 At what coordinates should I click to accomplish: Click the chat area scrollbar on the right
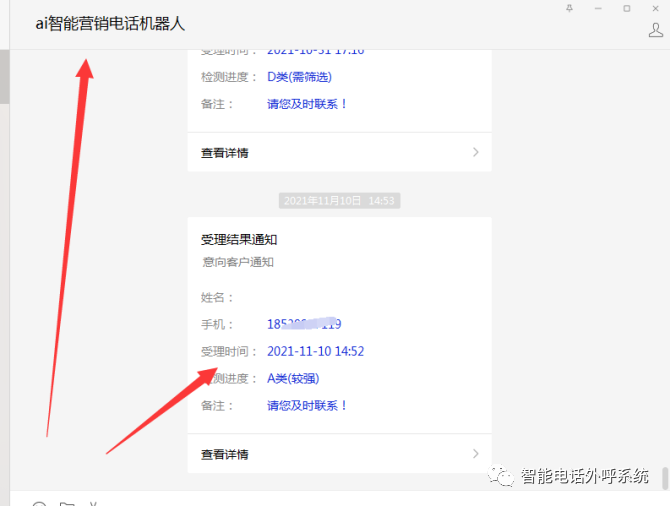[x=665, y=479]
